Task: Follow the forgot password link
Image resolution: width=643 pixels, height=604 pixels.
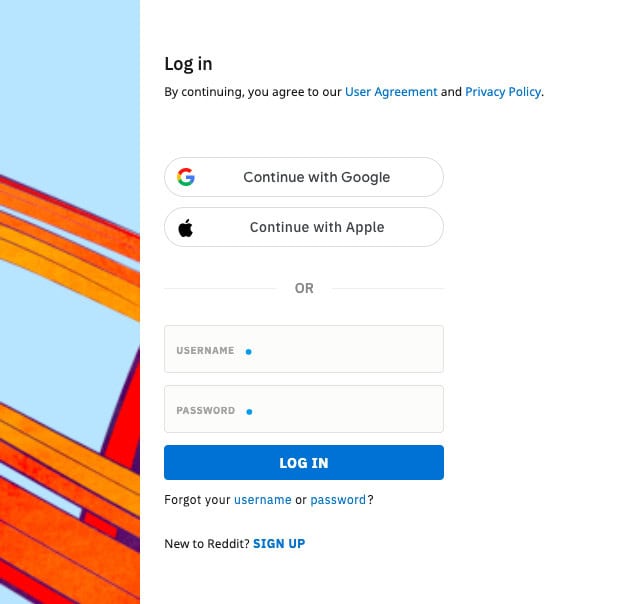Action: (338, 500)
